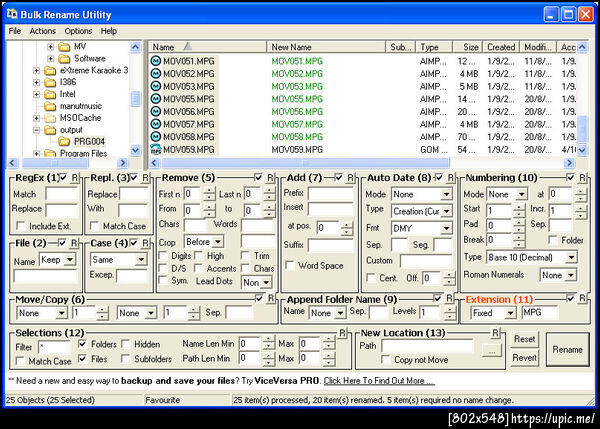Click the Prefix input field in Add (7)
Image resolution: width=600 pixels, height=429 pixels.
pyautogui.click(x=330, y=193)
